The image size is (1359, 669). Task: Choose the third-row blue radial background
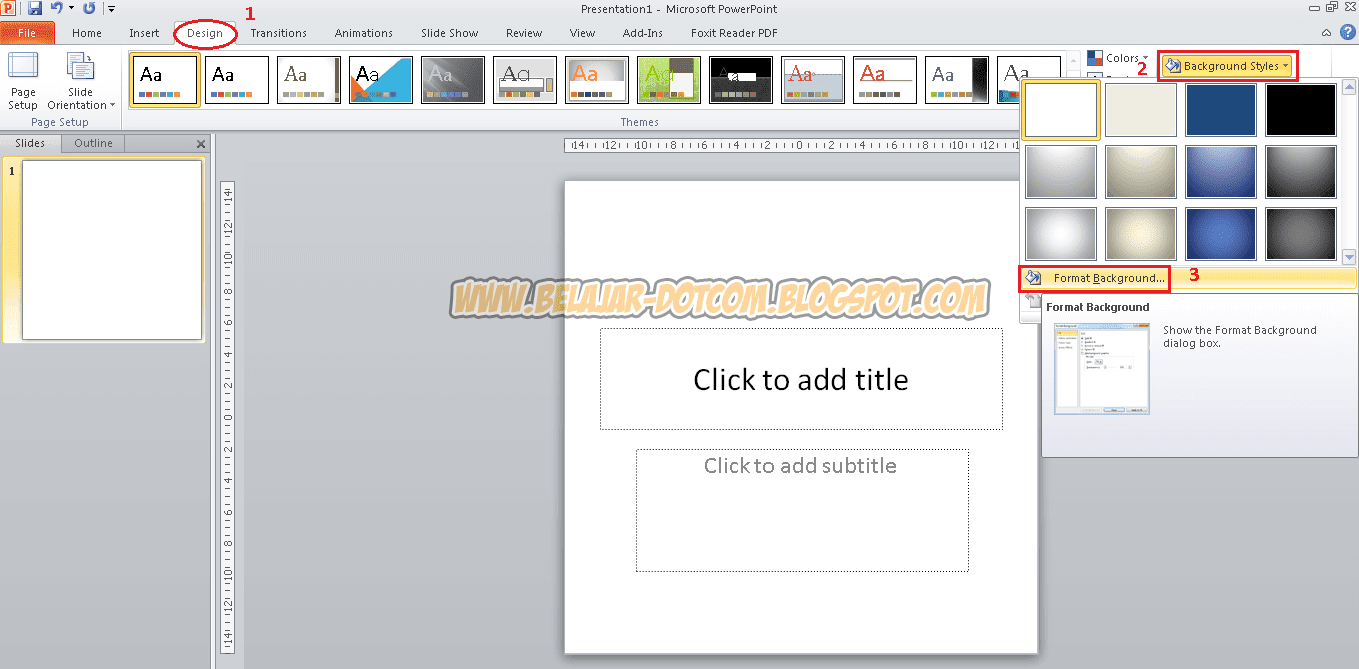(1221, 234)
